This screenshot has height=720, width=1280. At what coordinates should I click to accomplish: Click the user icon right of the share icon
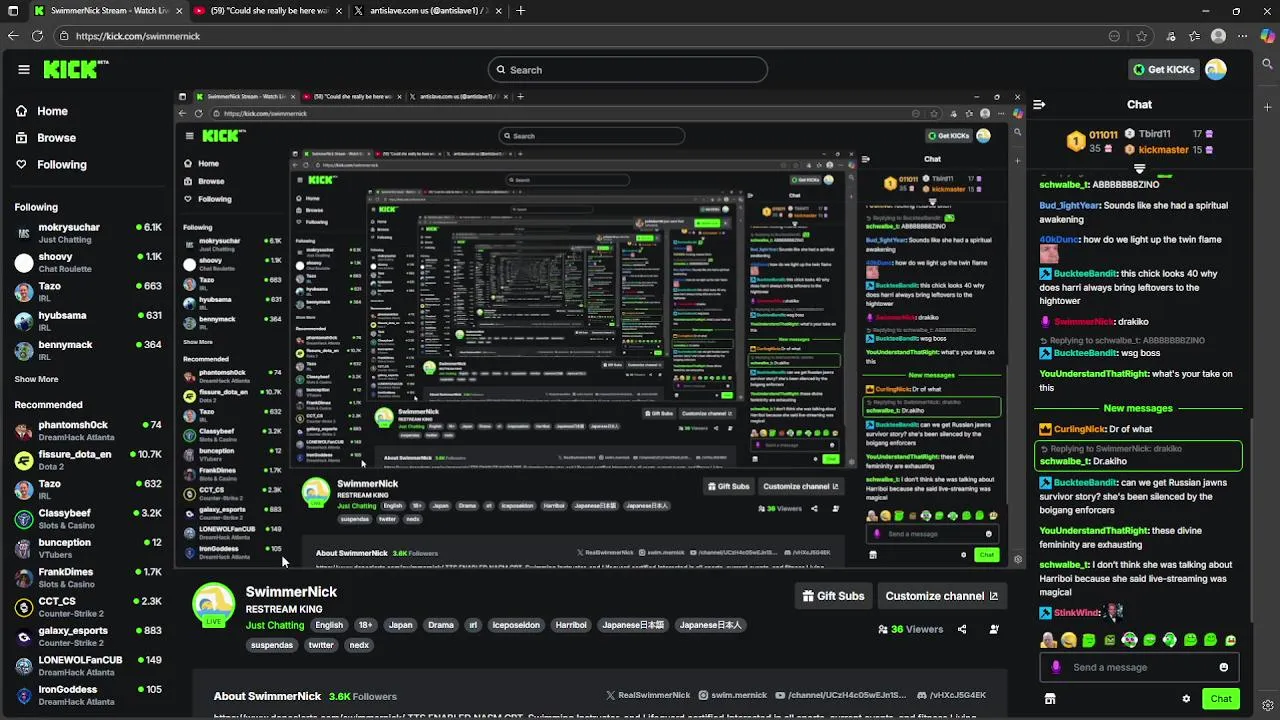tap(994, 629)
